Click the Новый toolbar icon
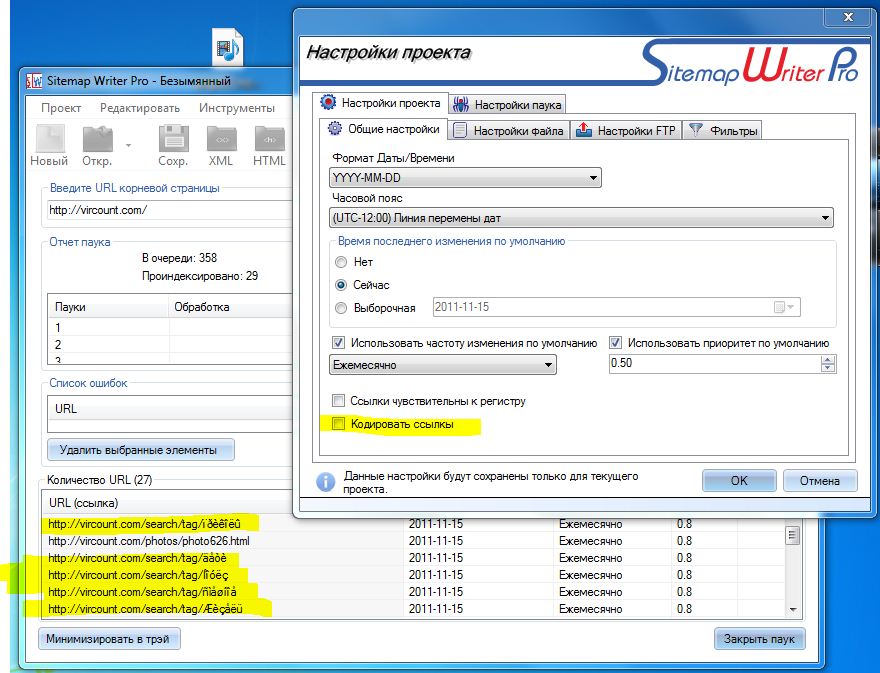 [x=49, y=138]
